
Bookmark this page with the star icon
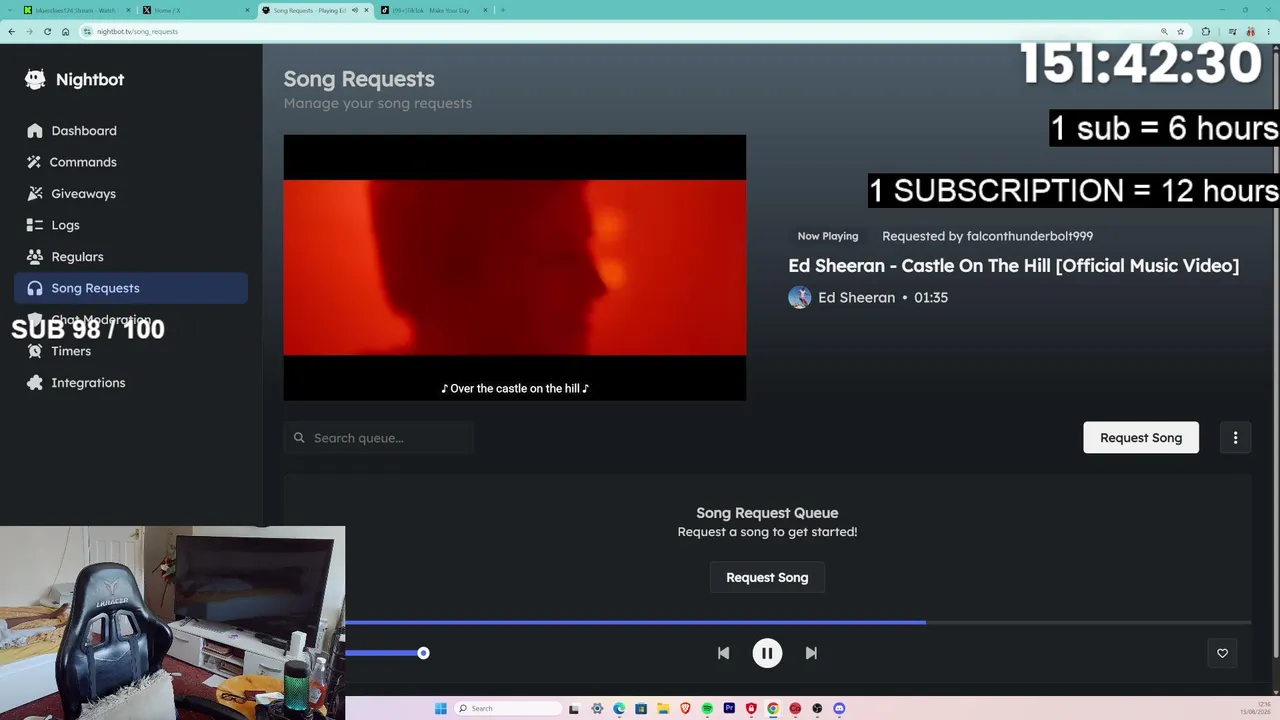[x=1180, y=31]
